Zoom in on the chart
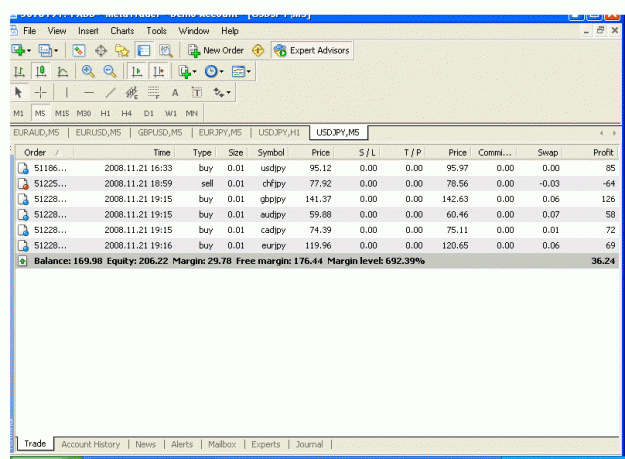Screen dimensions: 625x459 [88, 72]
